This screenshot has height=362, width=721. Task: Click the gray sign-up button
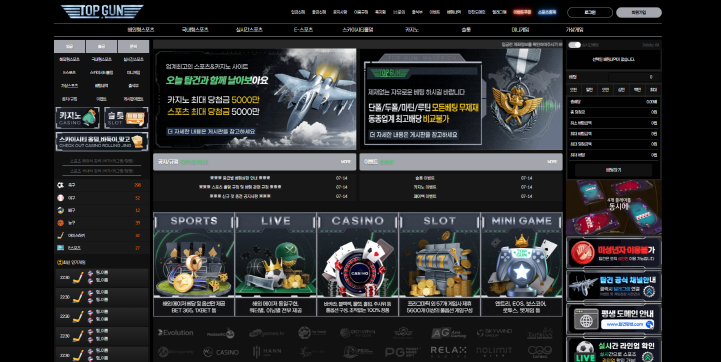coord(639,12)
